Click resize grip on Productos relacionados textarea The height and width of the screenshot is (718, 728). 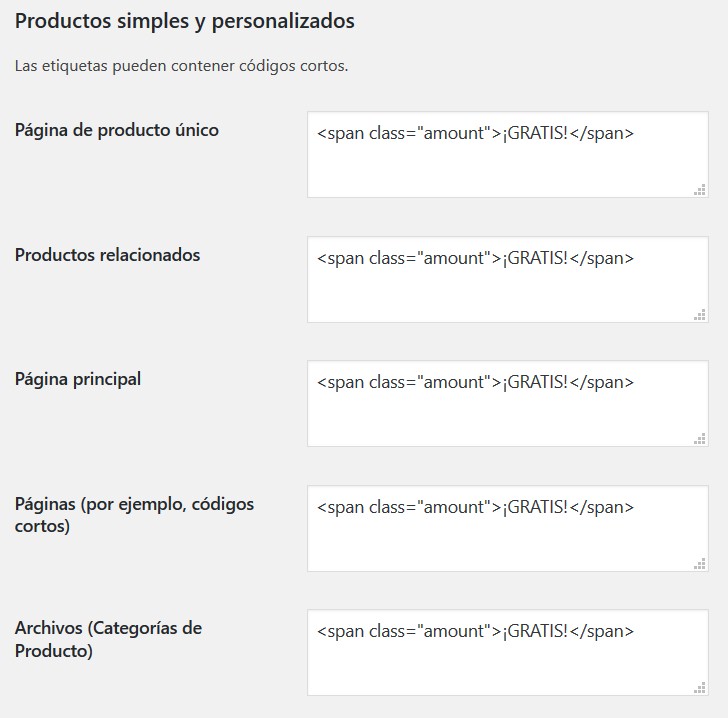[x=700, y=314]
